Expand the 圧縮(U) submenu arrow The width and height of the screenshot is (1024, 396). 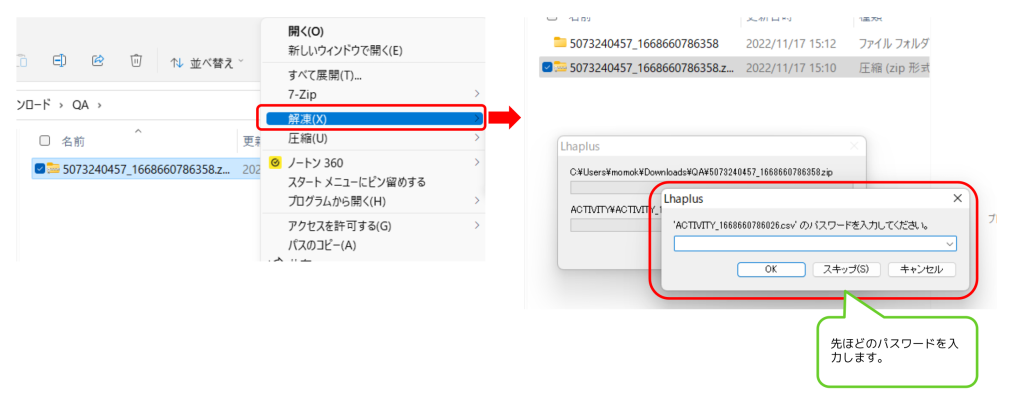477,139
